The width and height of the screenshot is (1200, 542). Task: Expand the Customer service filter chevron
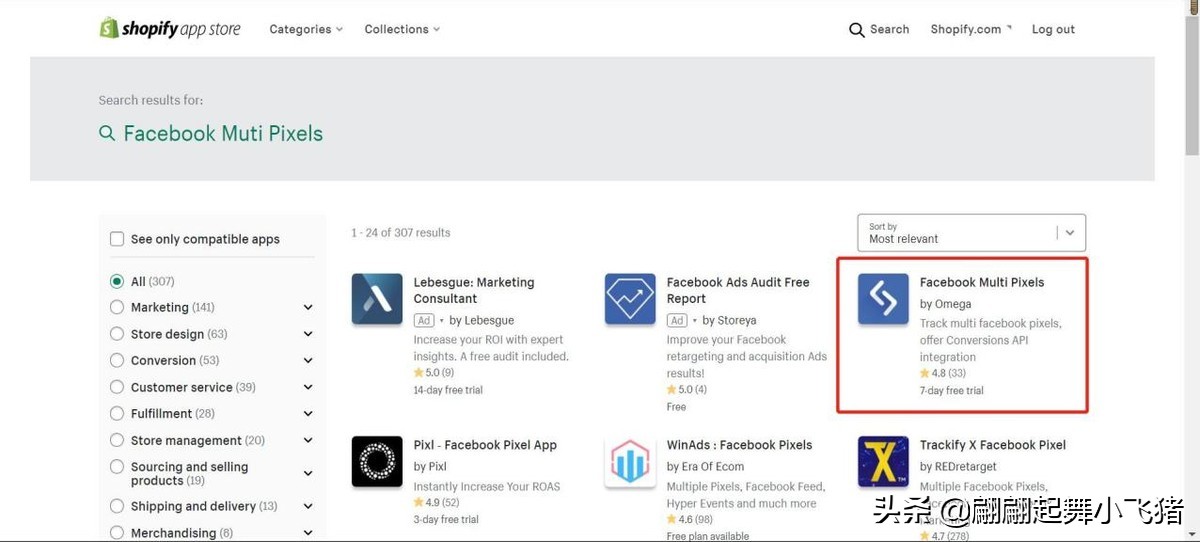pyautogui.click(x=308, y=388)
